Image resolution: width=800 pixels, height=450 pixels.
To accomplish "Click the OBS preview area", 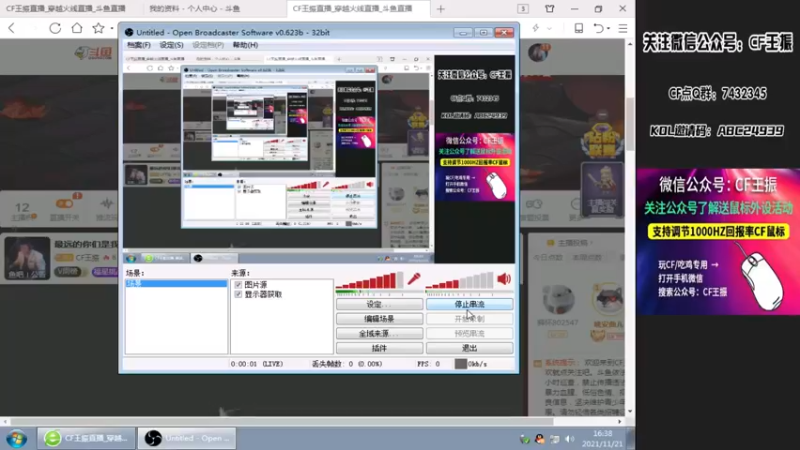I will 319,159.
